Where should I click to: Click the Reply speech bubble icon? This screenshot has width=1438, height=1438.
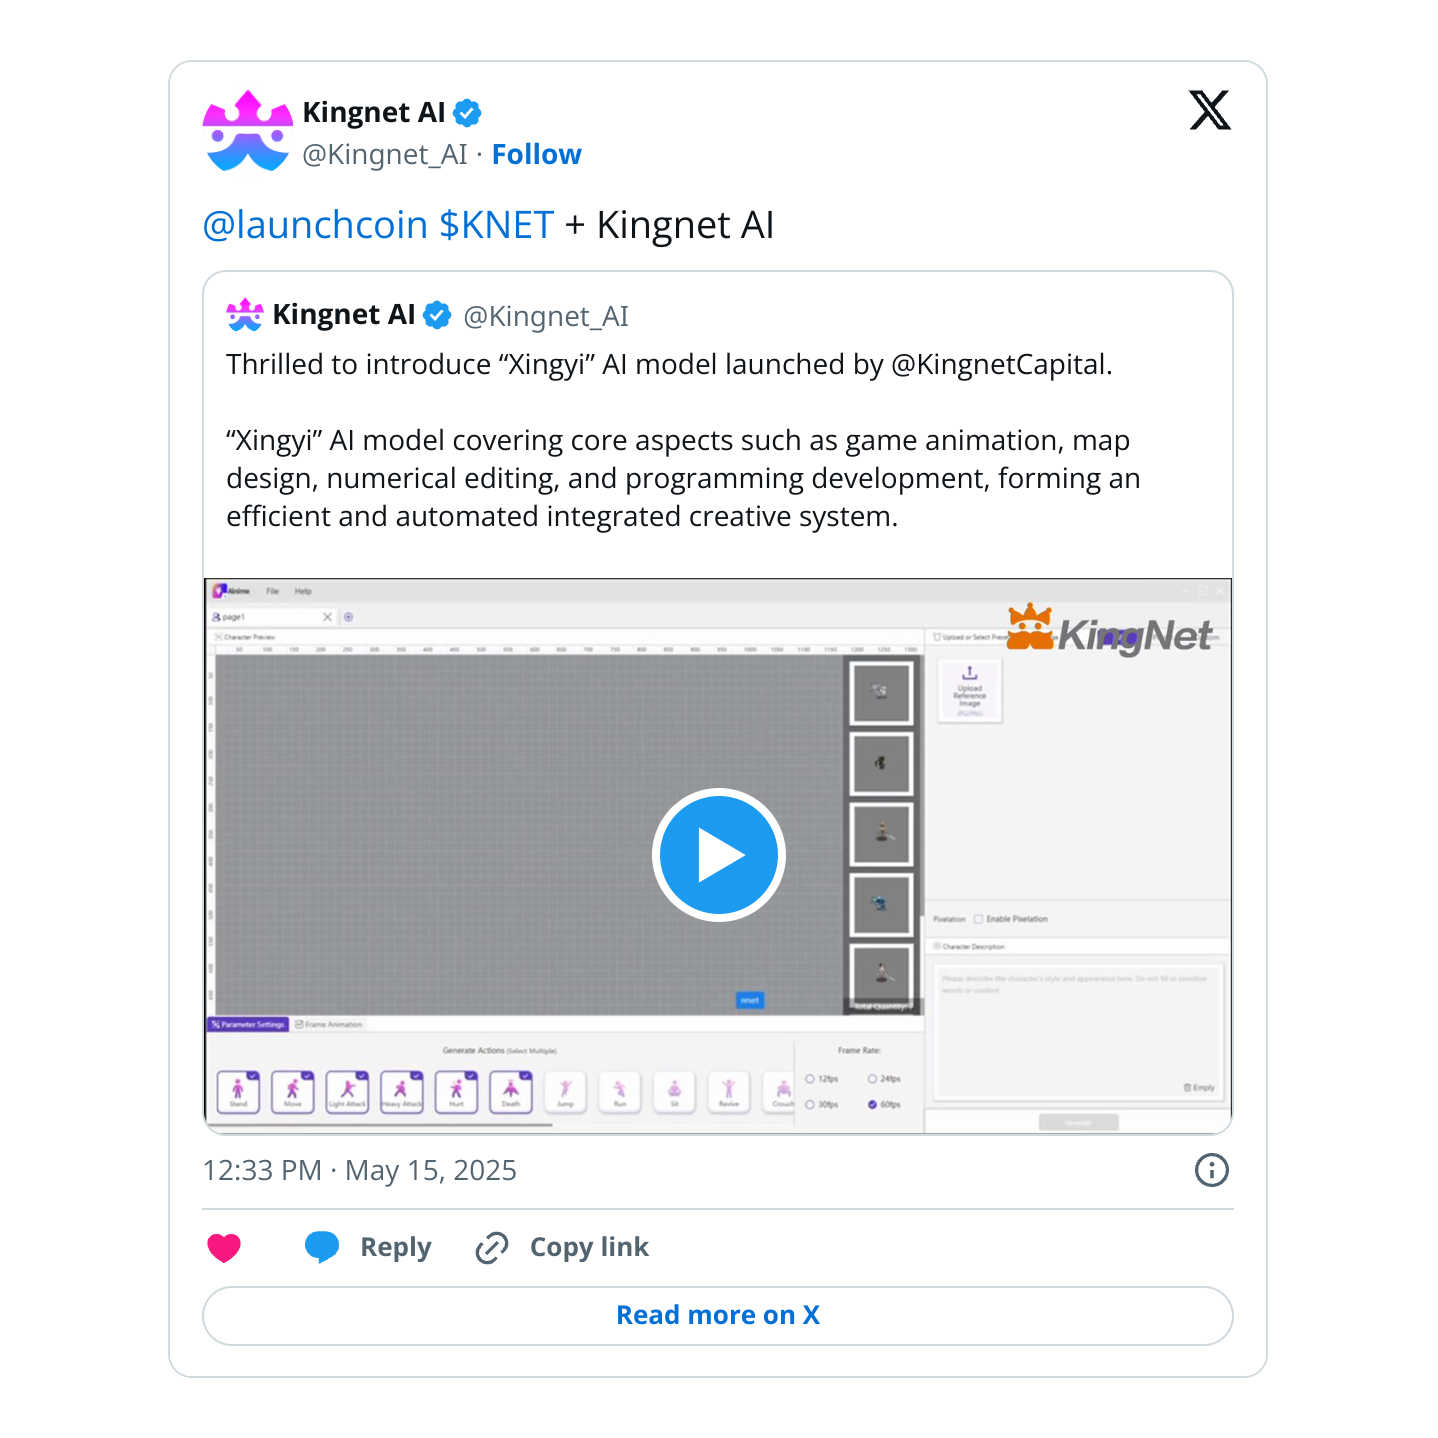[x=322, y=1247]
